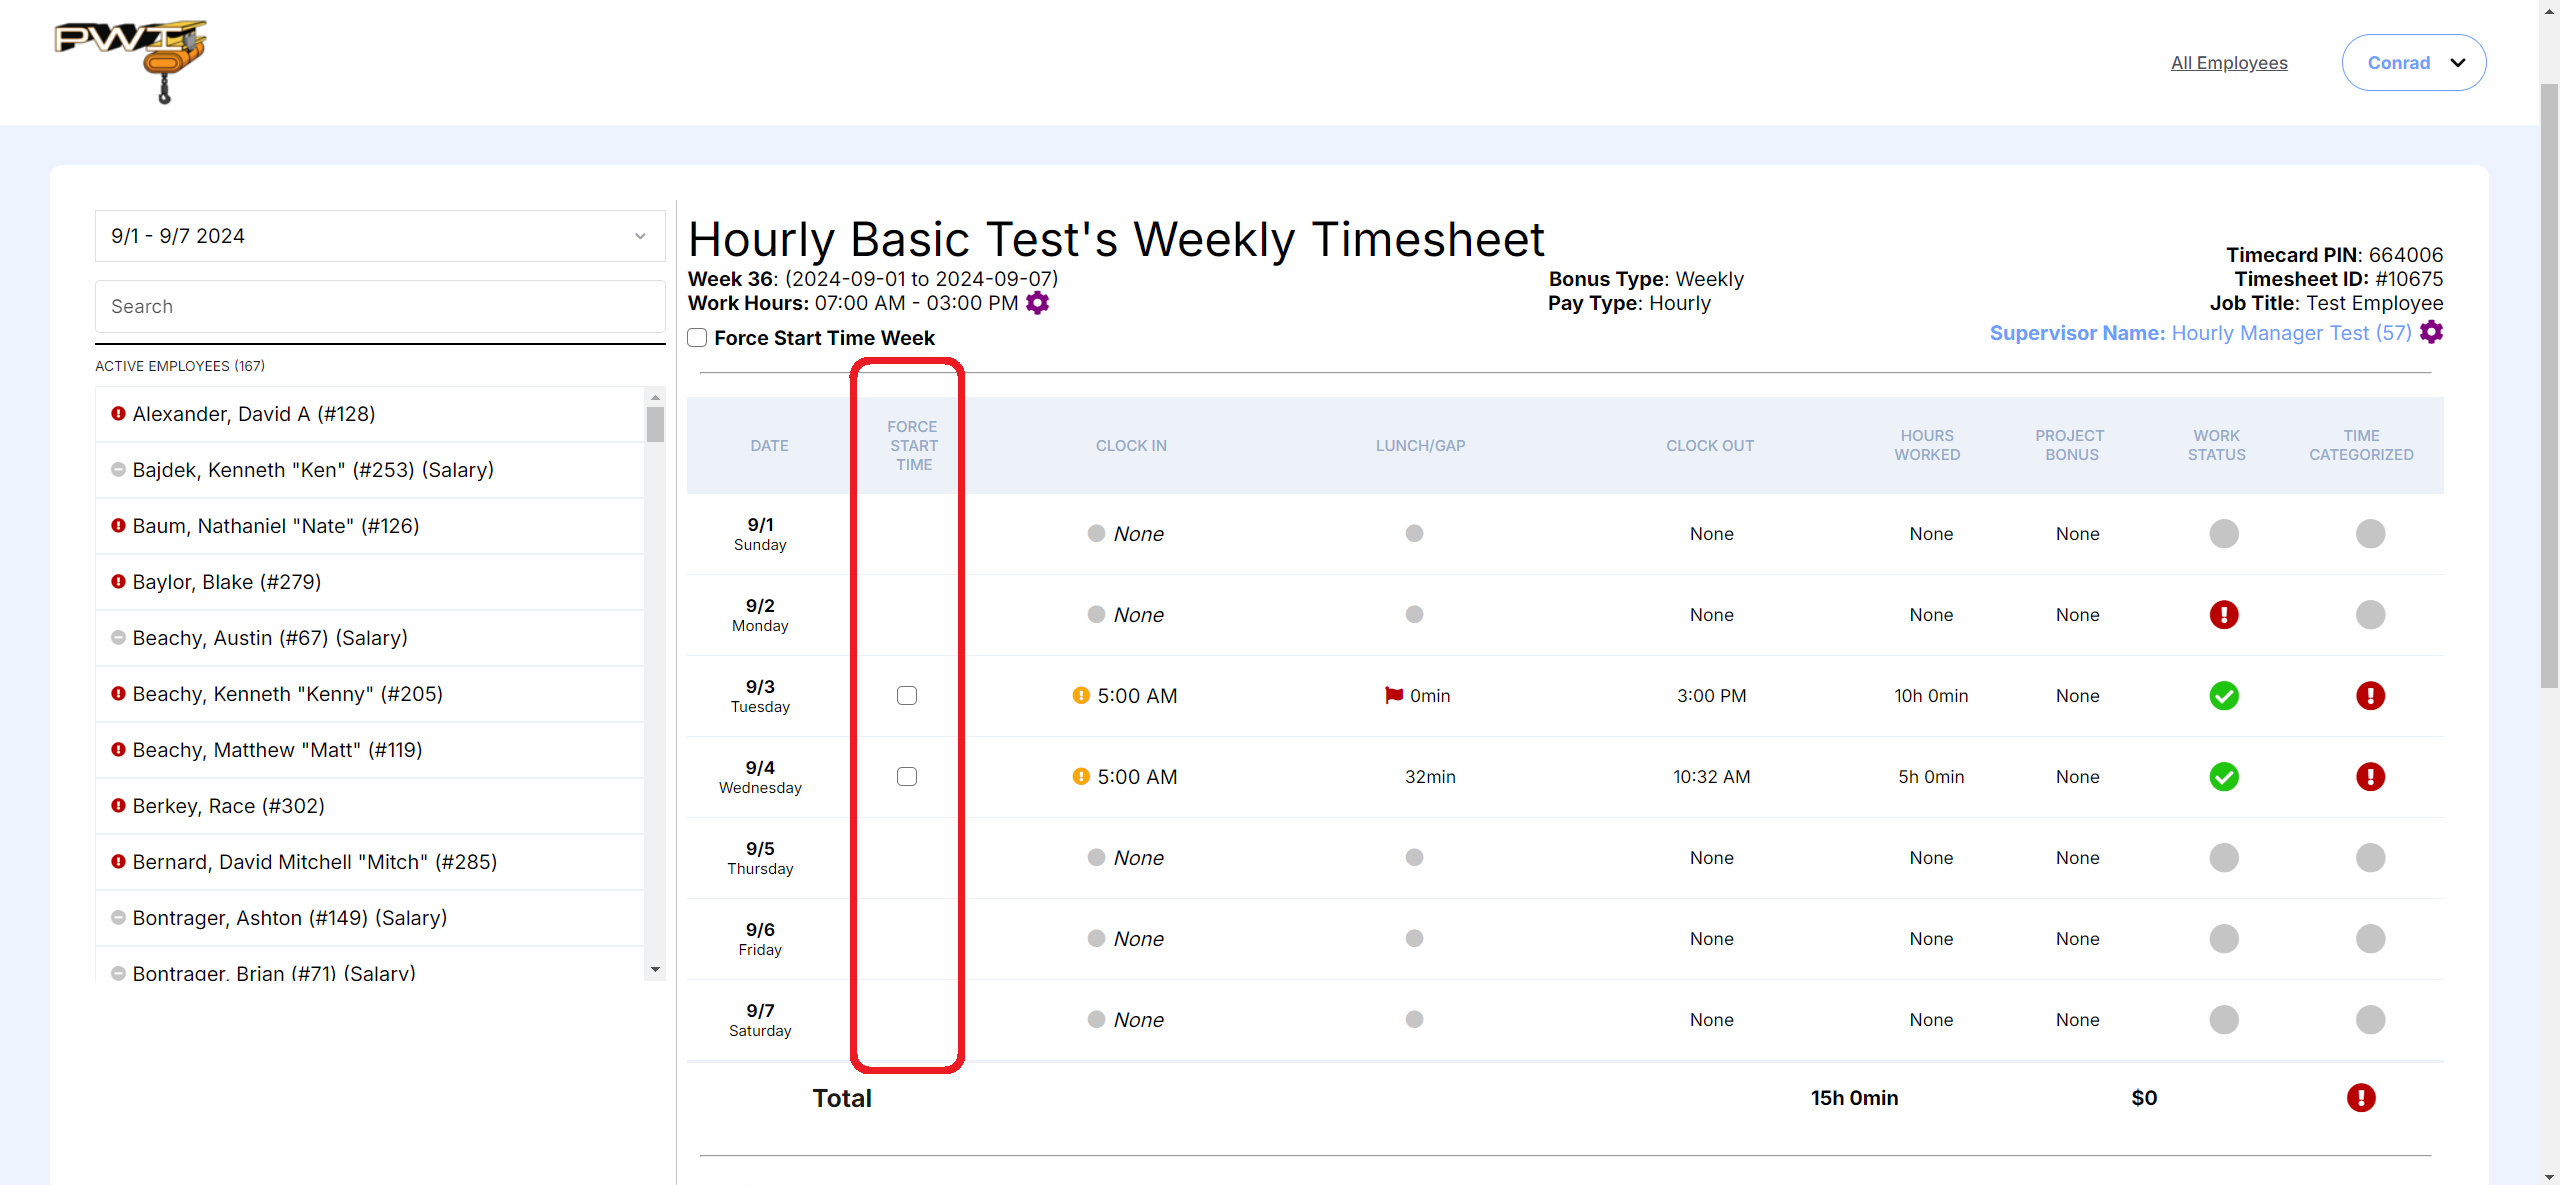This screenshot has height=1185, width=2560.
Task: Select employee Beachy, Austin (#67)
Action: point(270,638)
